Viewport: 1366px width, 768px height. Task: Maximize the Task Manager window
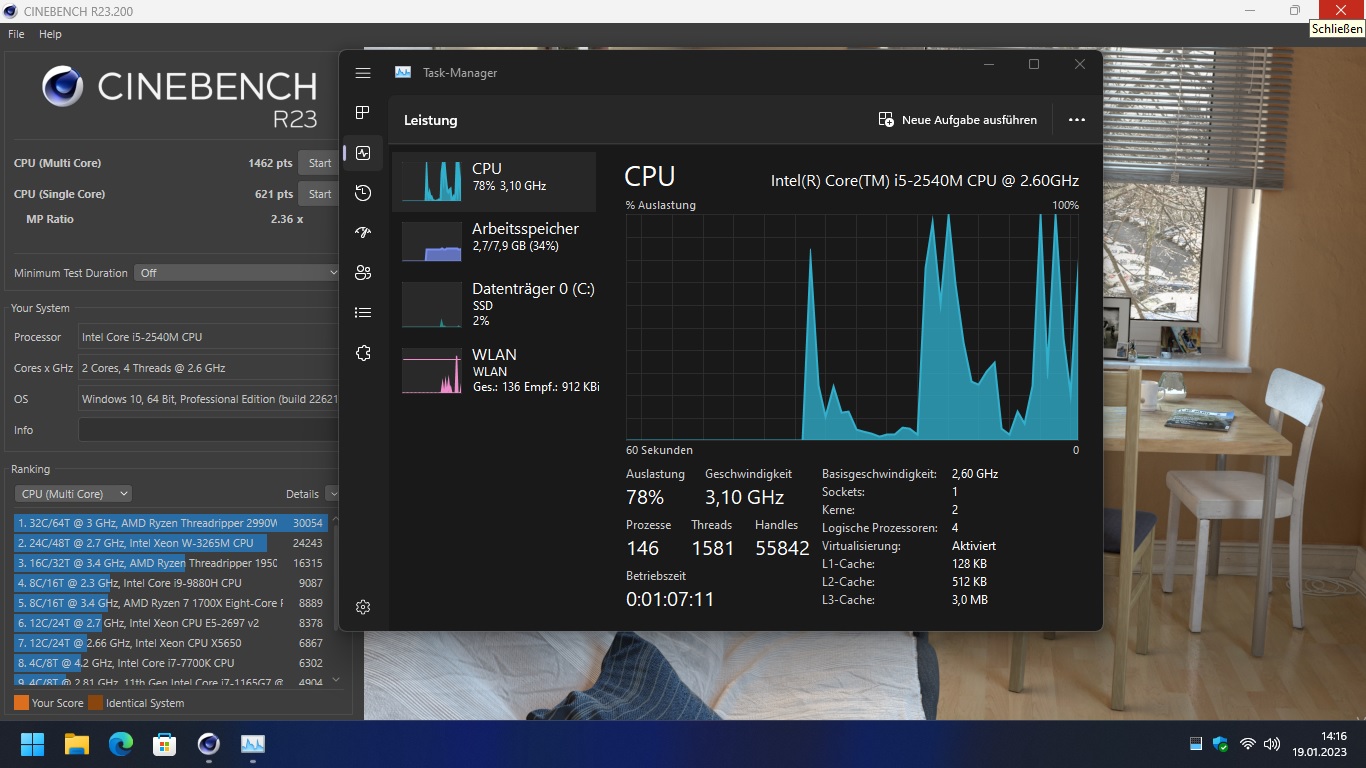pyautogui.click(x=1034, y=64)
